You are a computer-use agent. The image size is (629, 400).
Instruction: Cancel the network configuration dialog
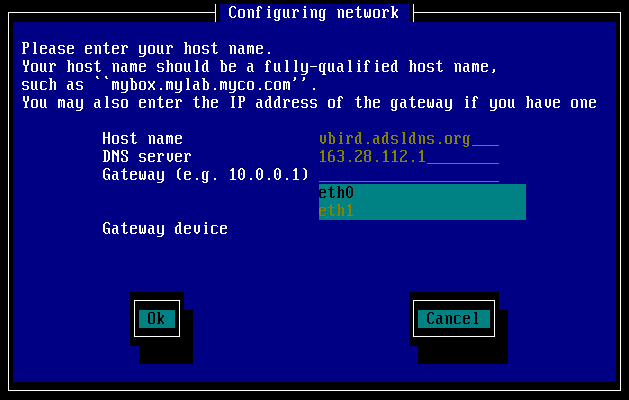[x=454, y=319]
